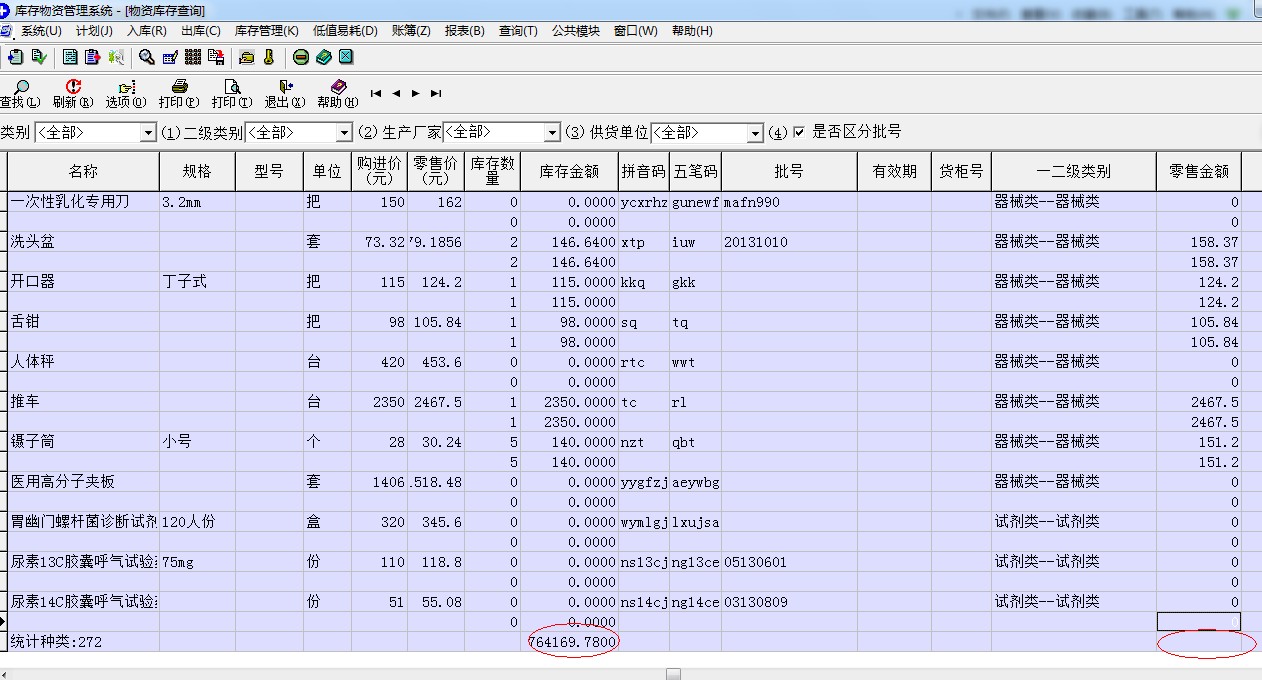Click the green lined report sheet toolbar icon
The image size is (1262, 680).
pos(71,57)
